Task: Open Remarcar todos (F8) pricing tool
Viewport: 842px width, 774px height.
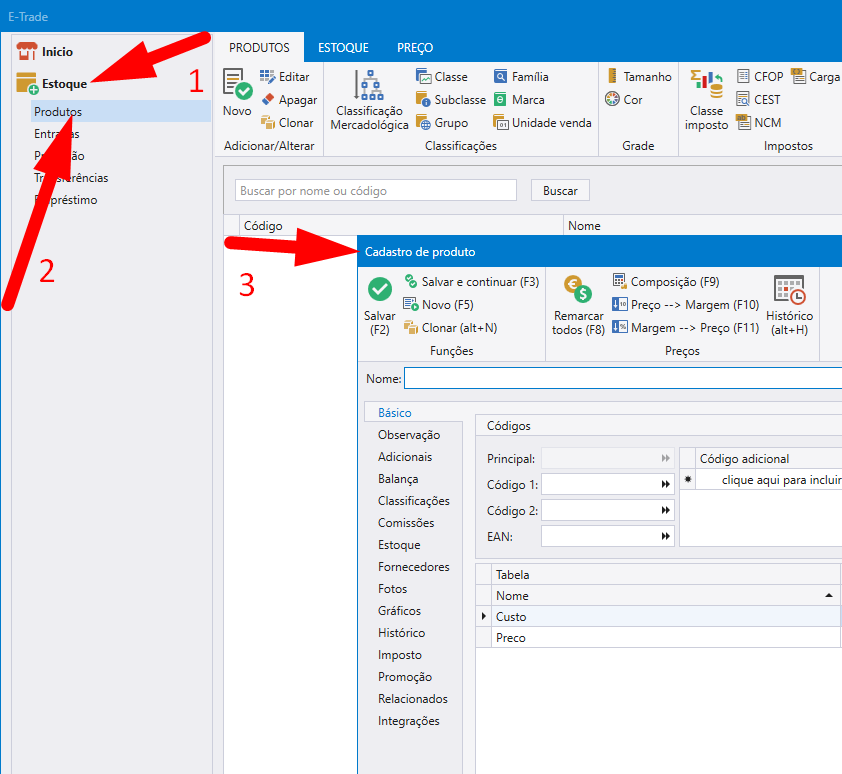Action: [x=578, y=290]
